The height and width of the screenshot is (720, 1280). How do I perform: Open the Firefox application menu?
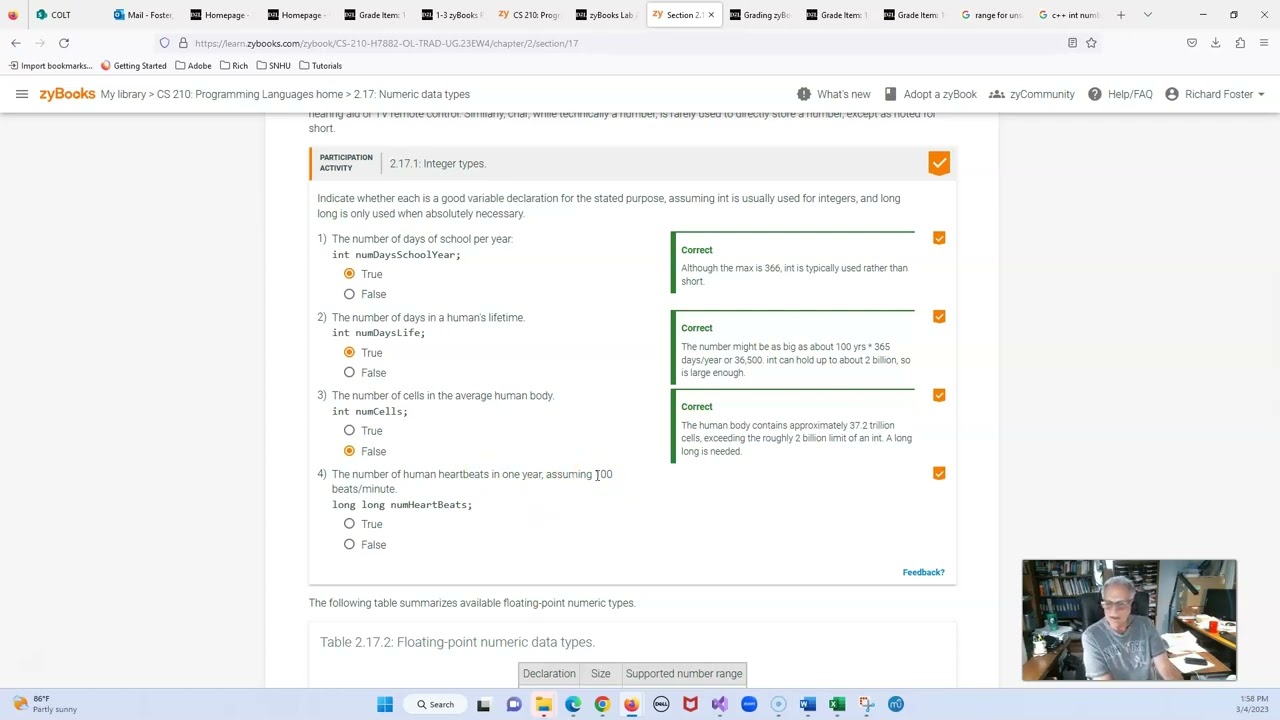tap(1264, 43)
